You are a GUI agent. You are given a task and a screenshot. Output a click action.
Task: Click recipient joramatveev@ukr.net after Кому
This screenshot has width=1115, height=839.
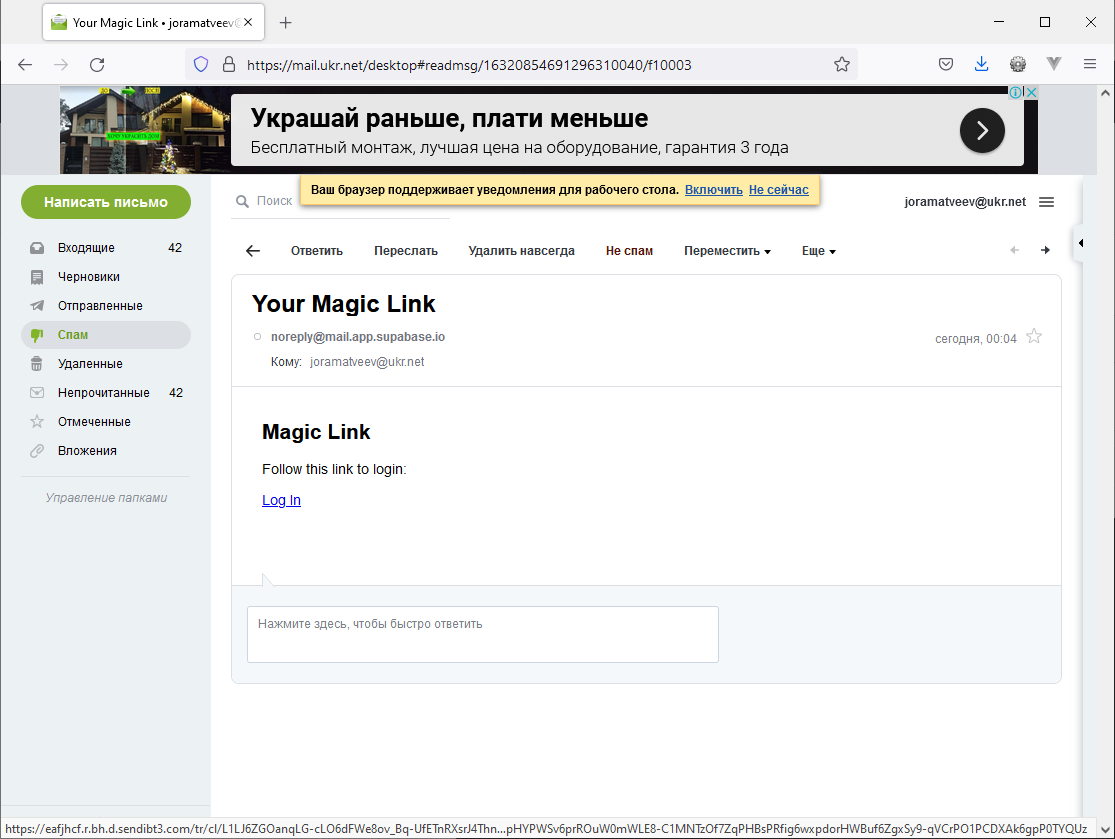367,361
